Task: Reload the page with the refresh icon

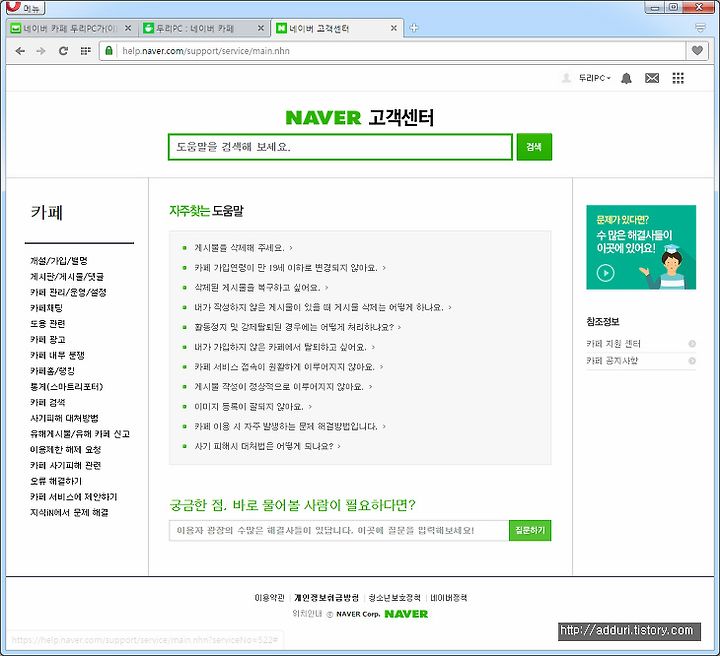Action: tap(63, 51)
